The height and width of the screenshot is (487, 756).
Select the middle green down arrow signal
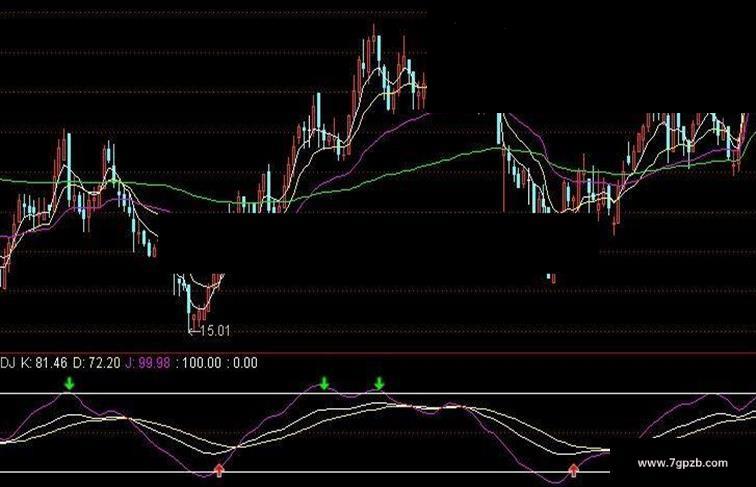(x=324, y=384)
